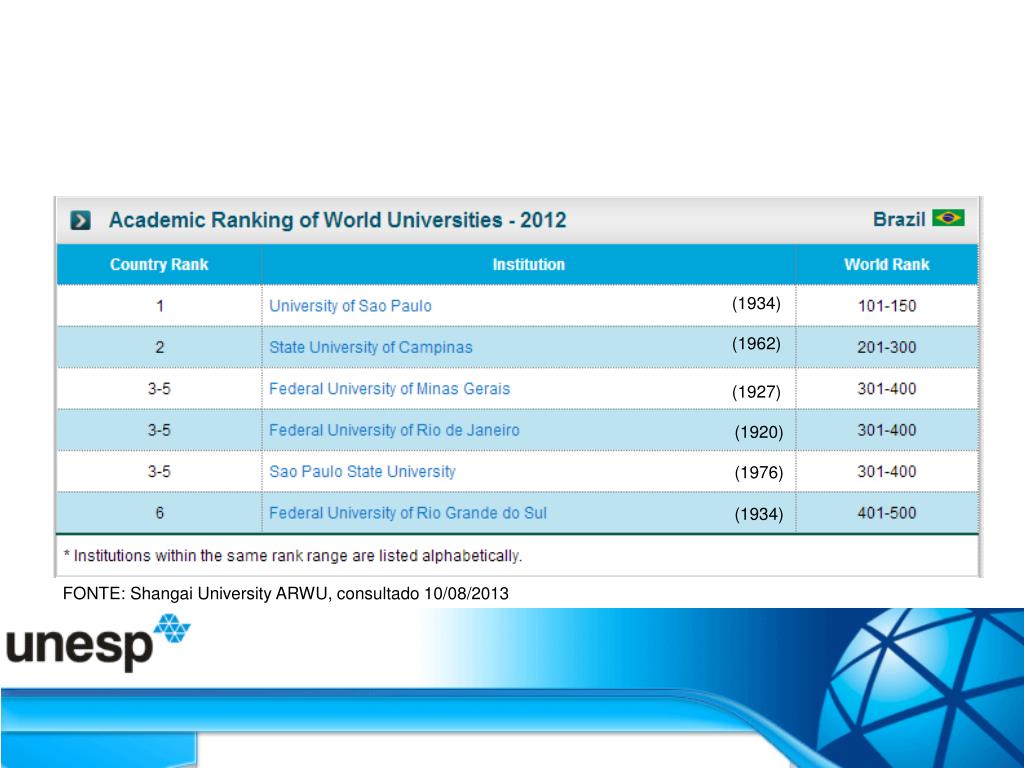Select 301-400 in the Minas Gerais row

887,389
